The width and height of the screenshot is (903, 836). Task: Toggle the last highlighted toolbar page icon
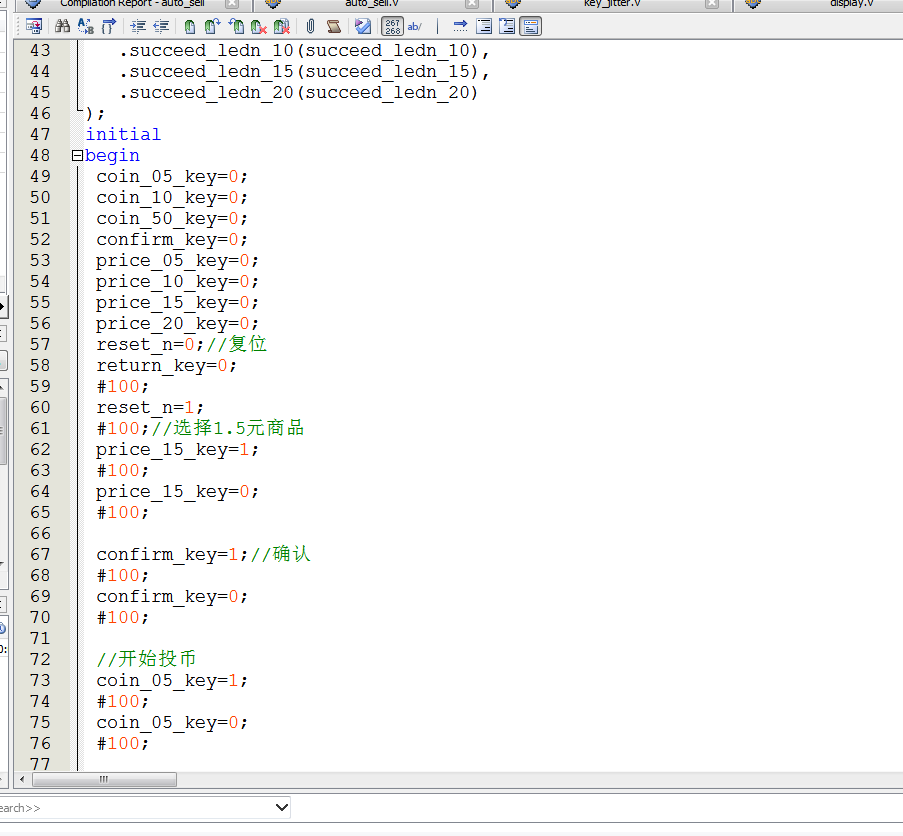click(530, 26)
